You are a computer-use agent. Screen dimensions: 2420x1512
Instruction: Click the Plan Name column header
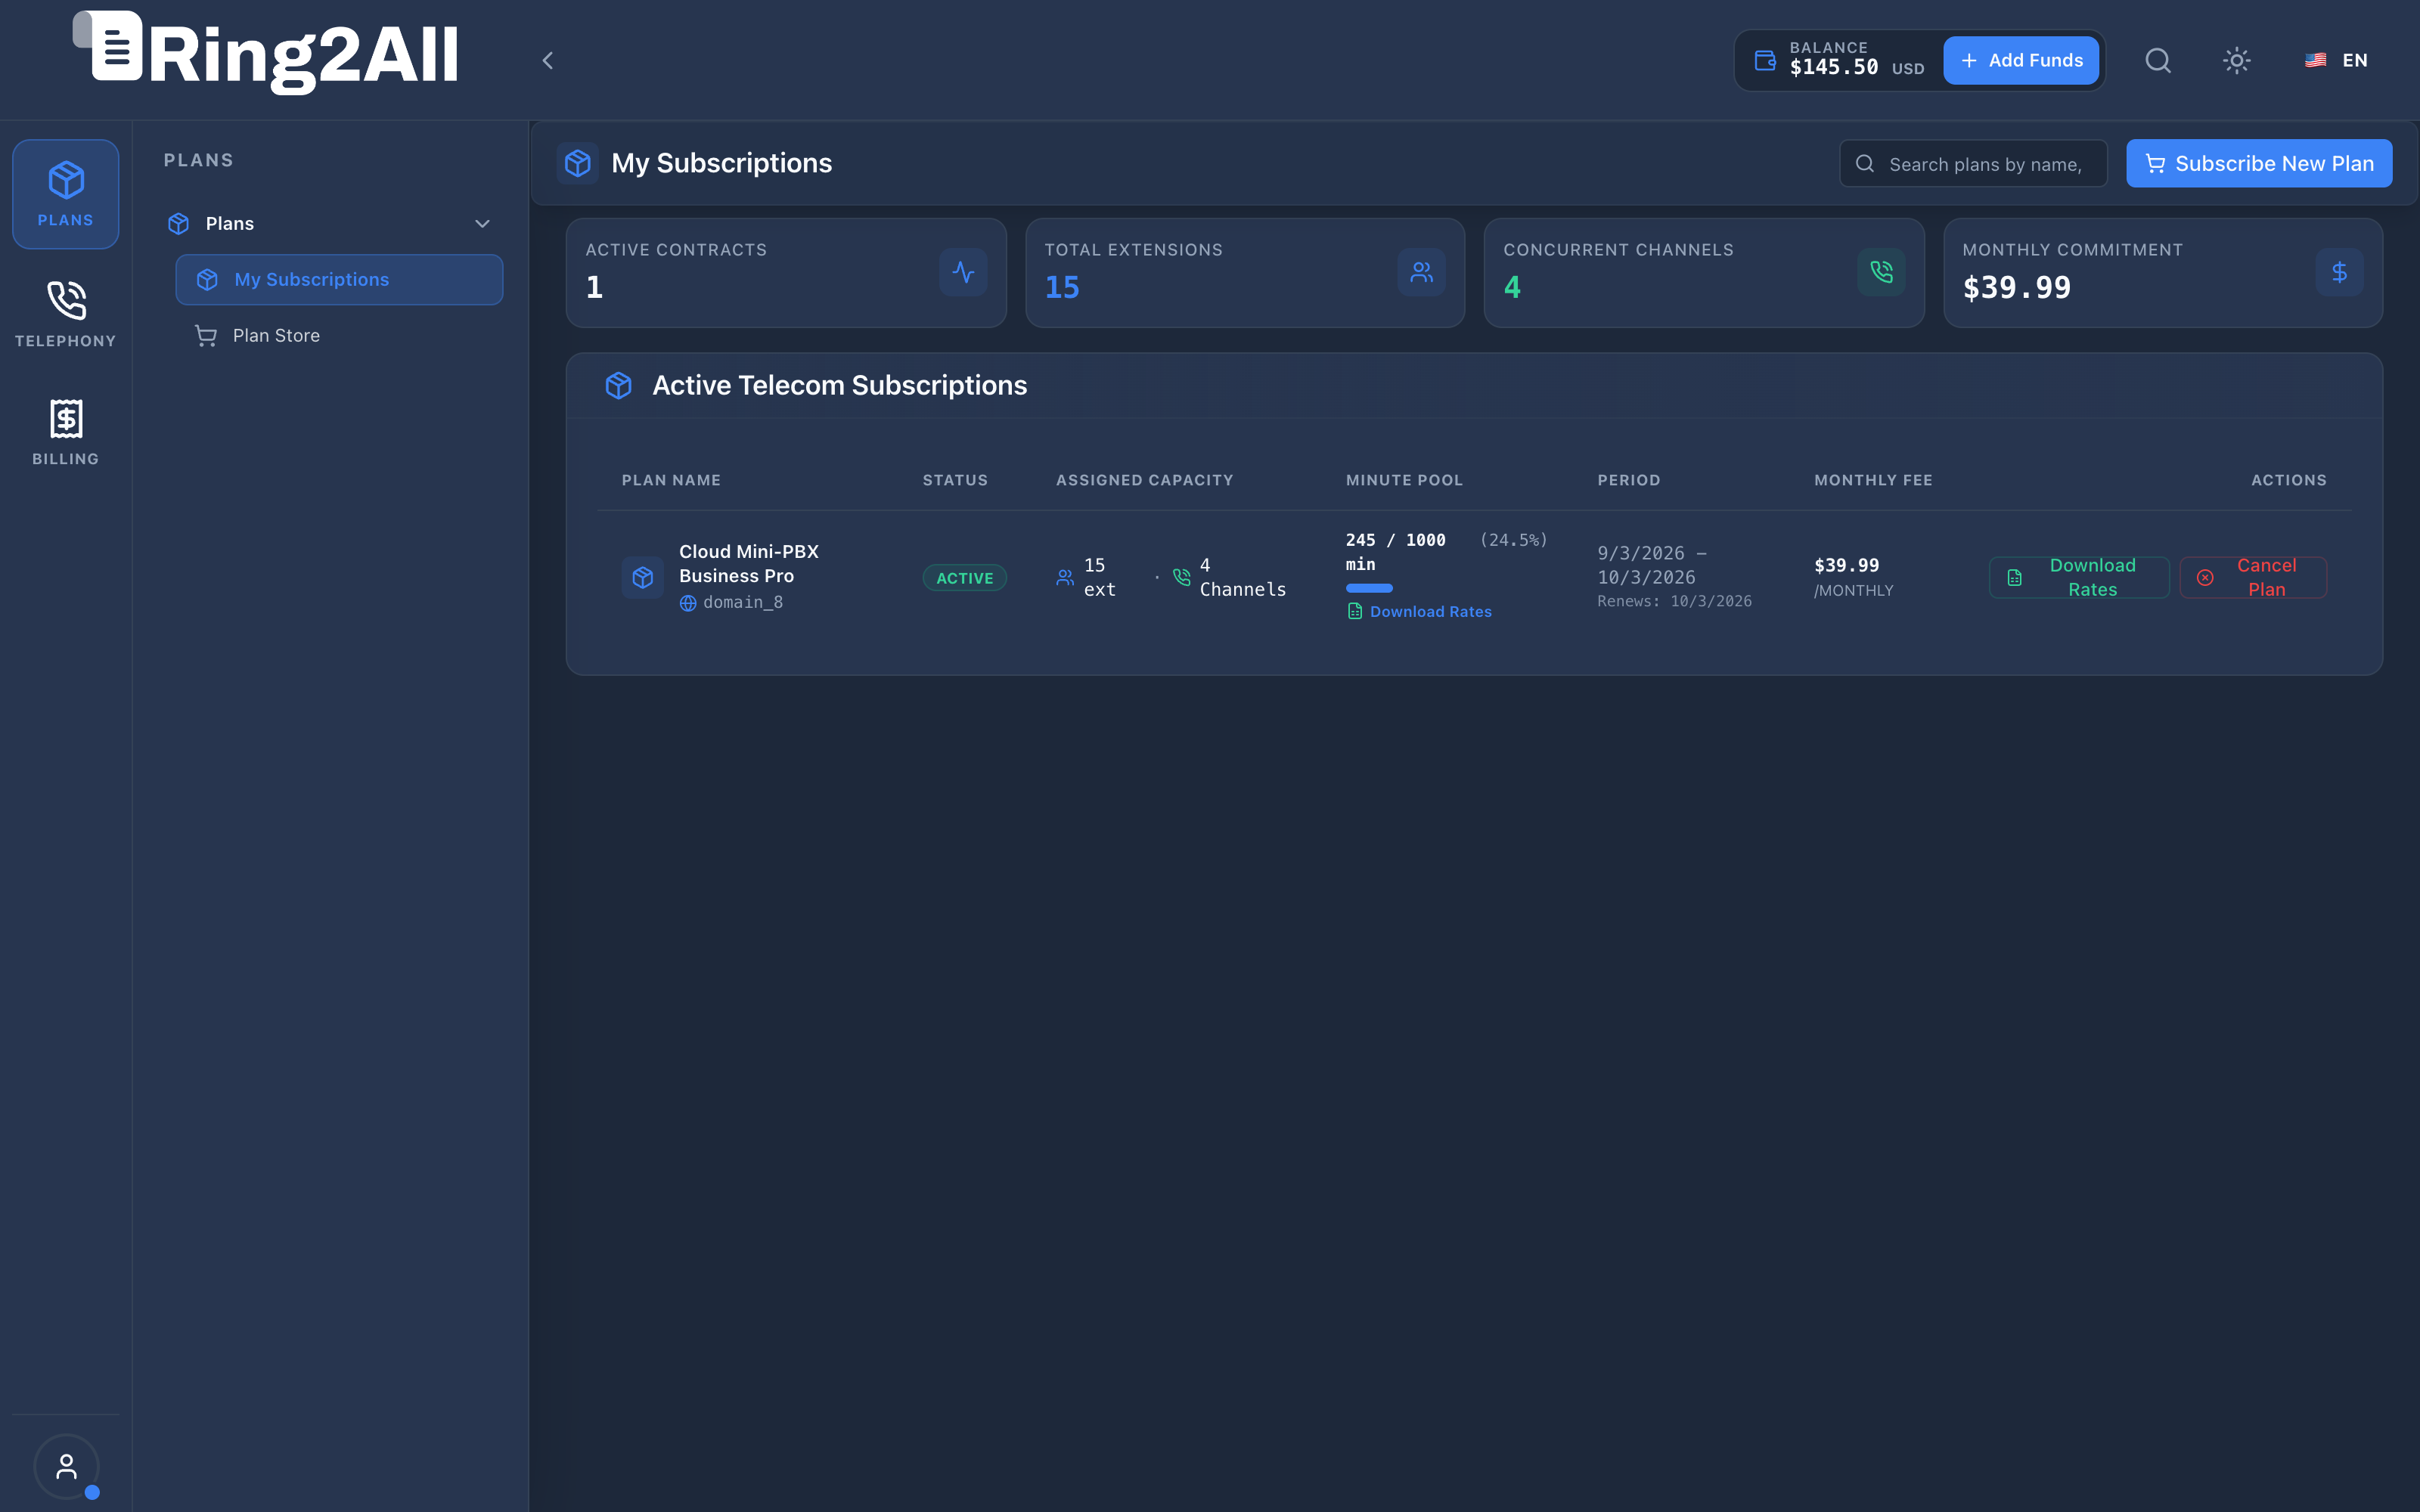click(671, 480)
